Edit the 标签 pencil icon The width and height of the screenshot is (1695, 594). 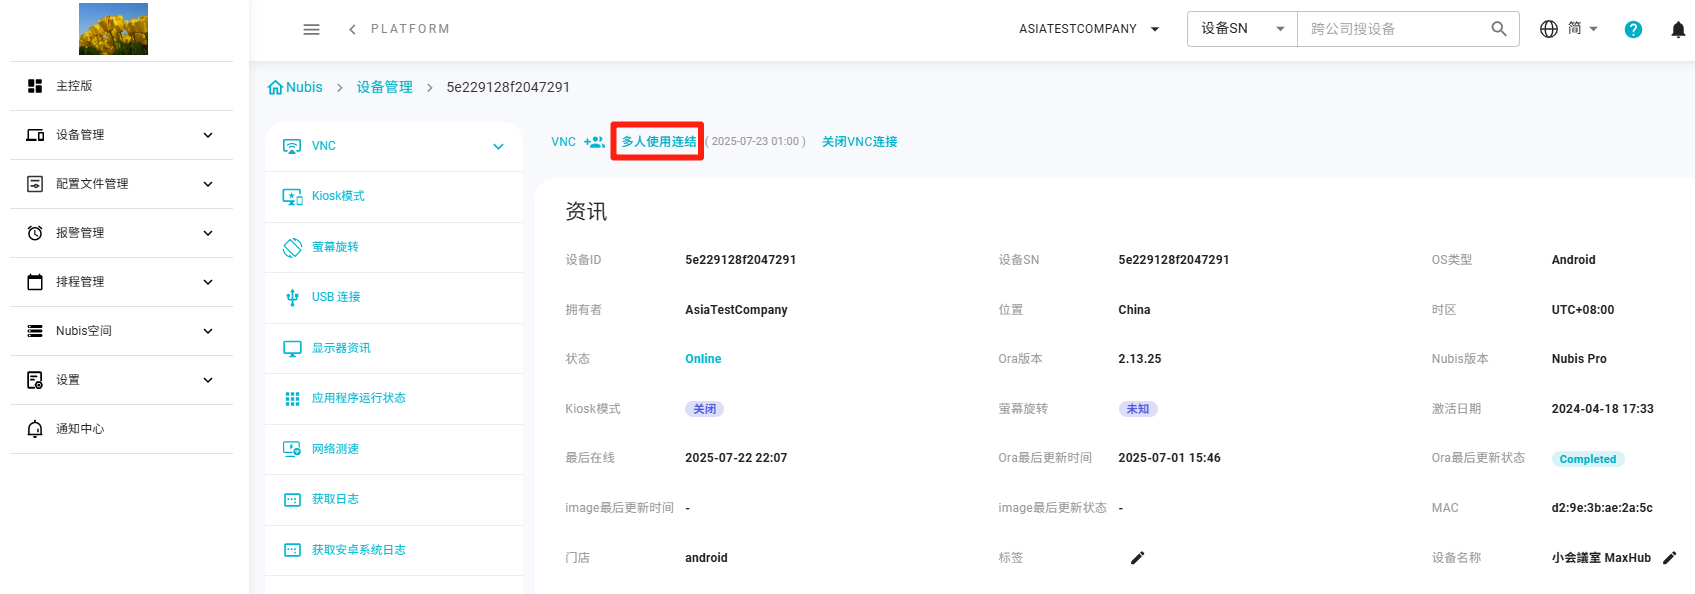tap(1137, 558)
